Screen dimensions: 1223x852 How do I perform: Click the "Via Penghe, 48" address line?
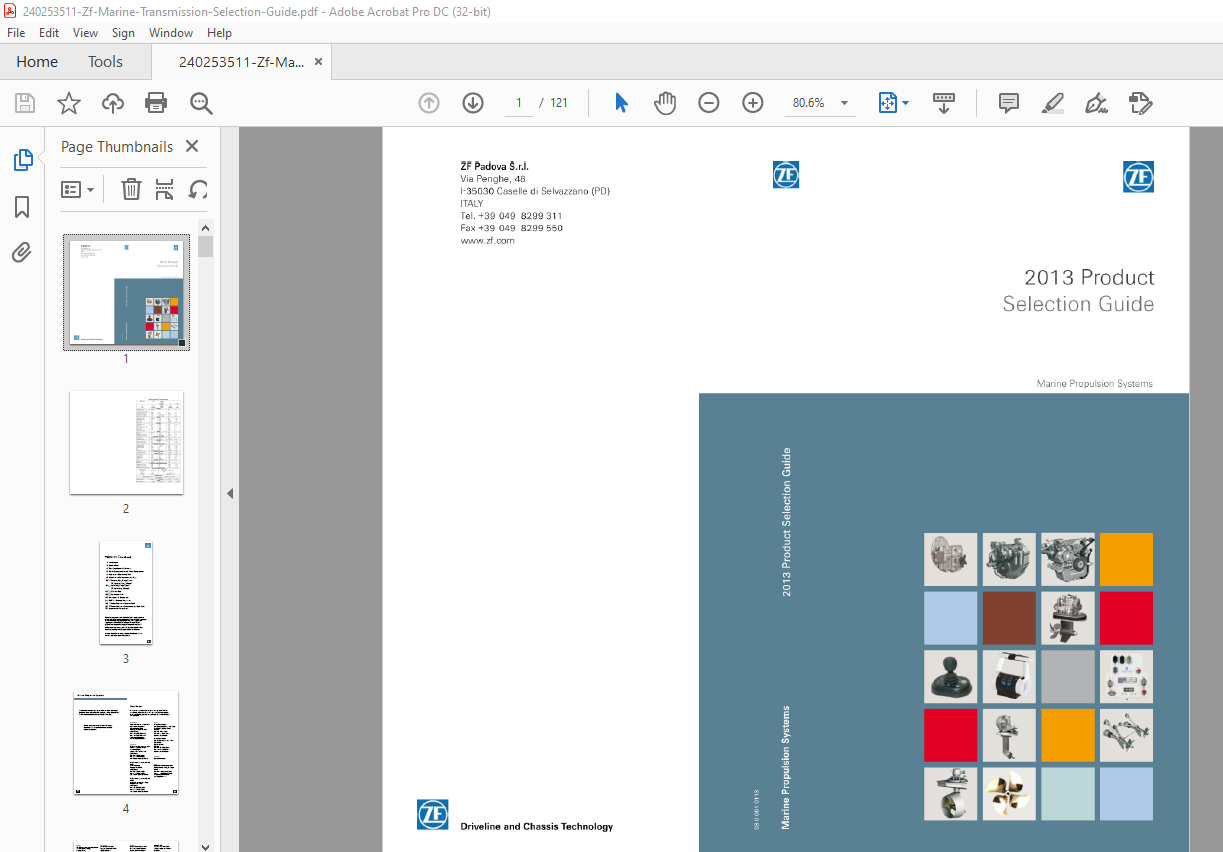point(493,179)
